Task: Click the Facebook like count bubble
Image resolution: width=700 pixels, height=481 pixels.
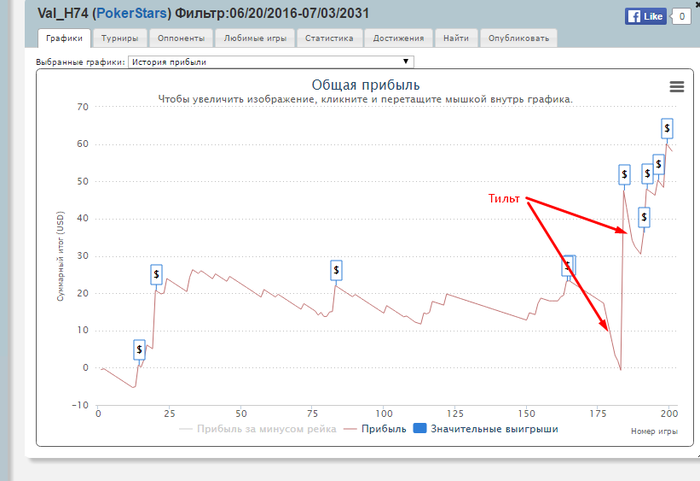Action: [x=681, y=17]
